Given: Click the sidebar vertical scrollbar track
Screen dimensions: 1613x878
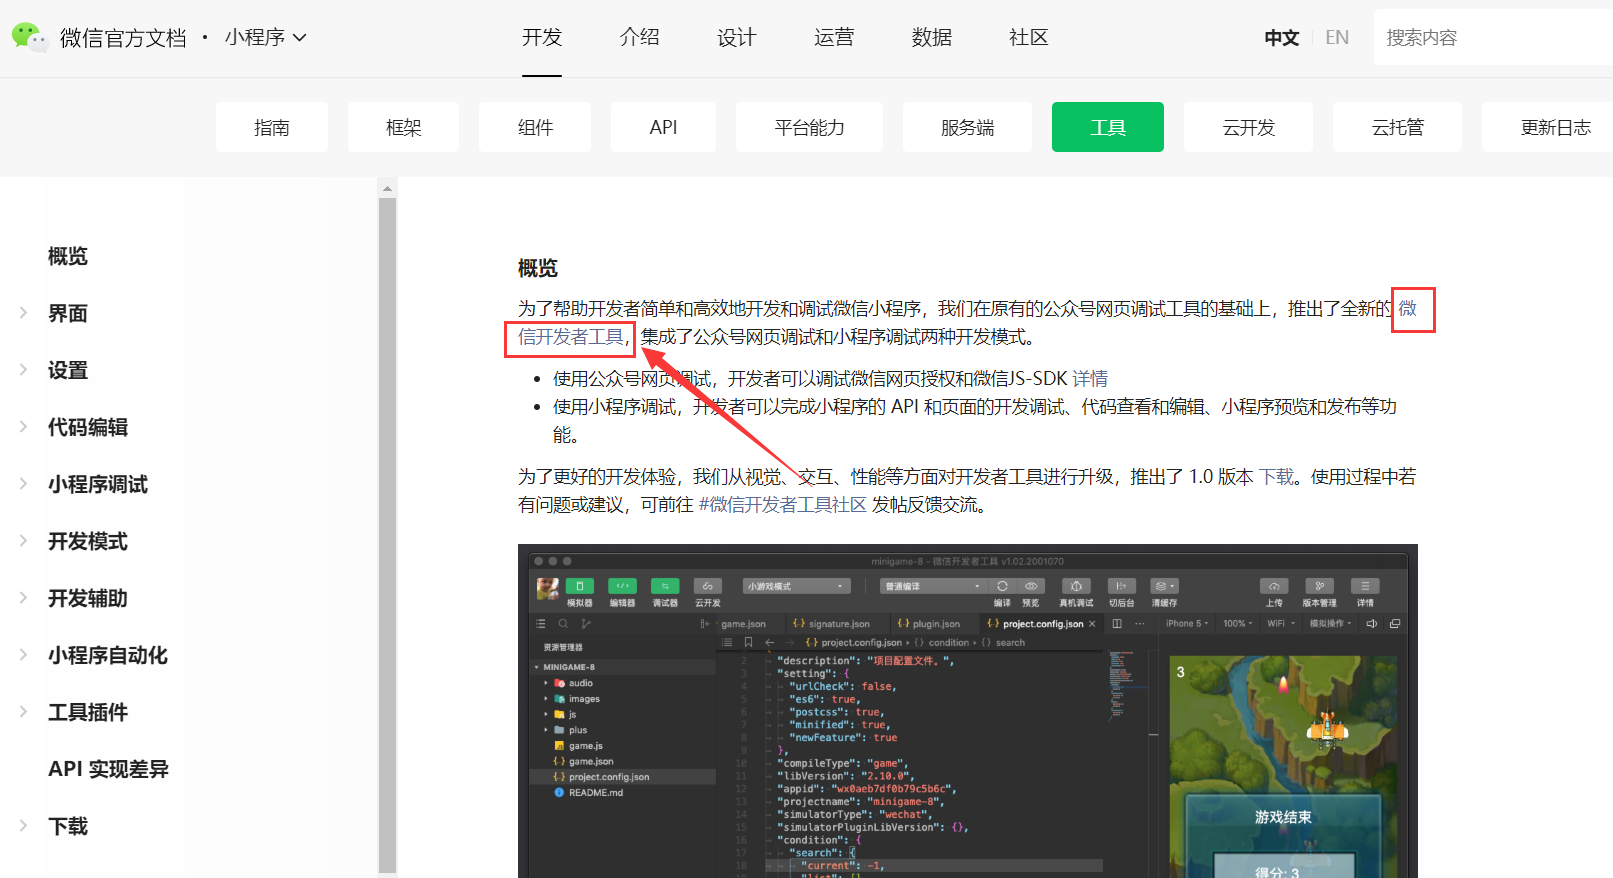Looking at the screenshot, I should [387, 536].
